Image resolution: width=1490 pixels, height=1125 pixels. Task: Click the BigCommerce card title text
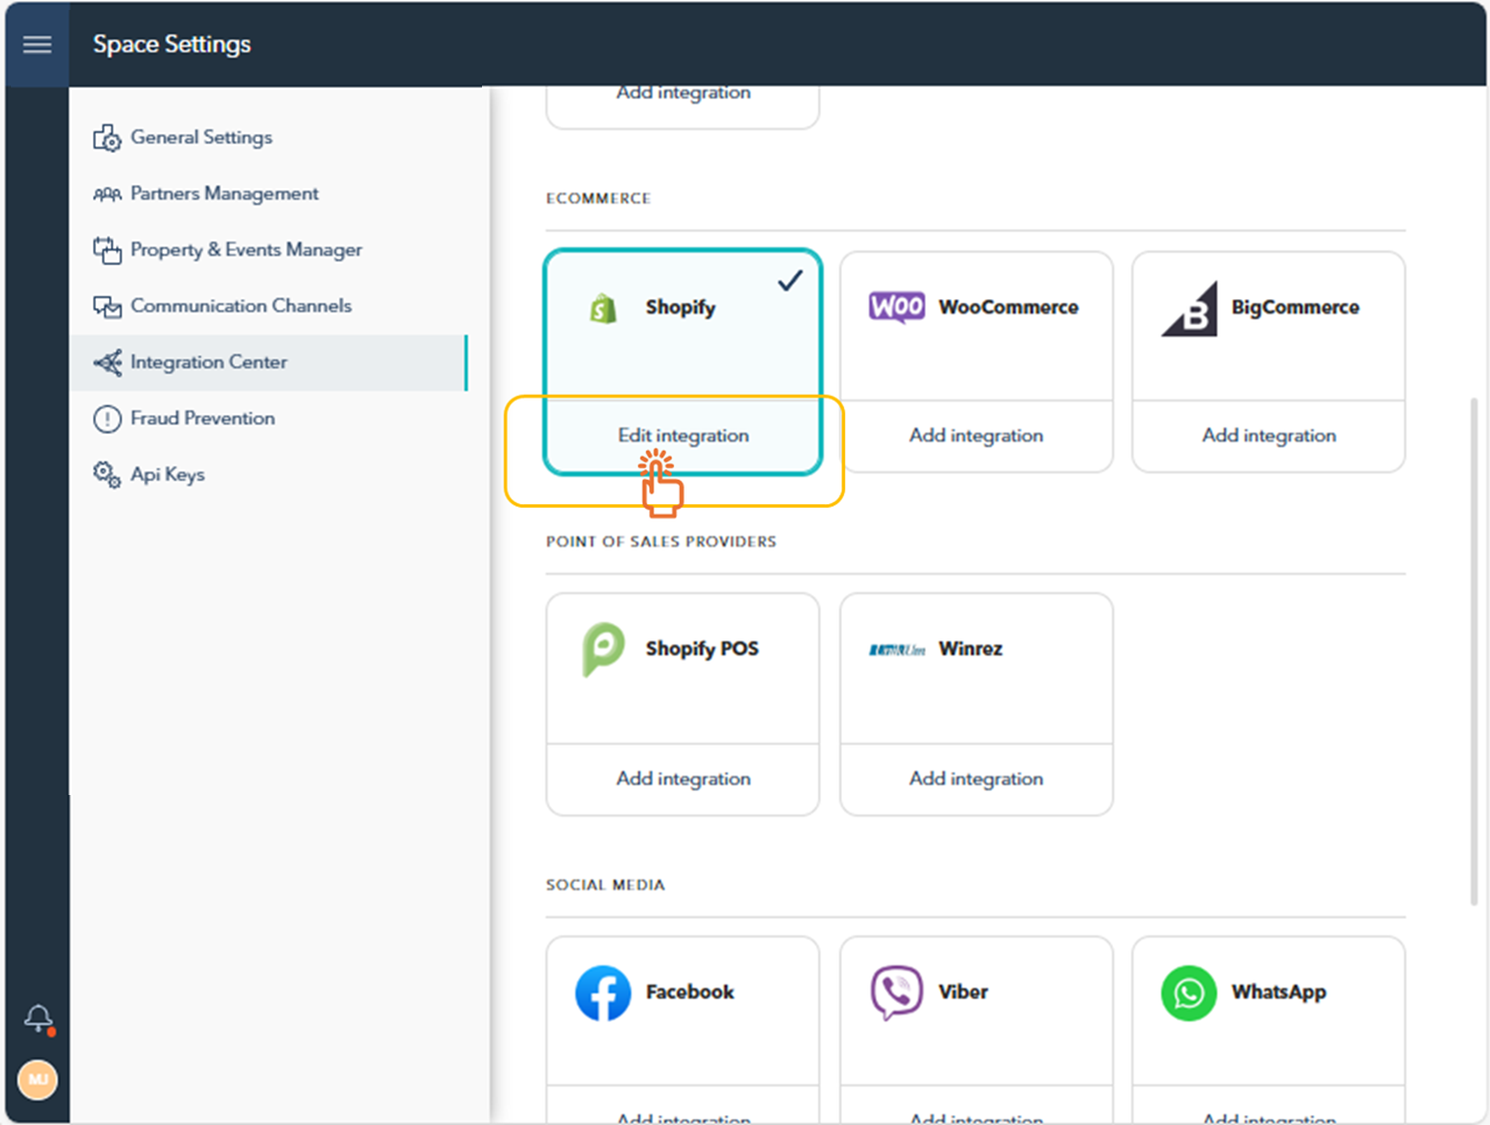tap(1295, 308)
